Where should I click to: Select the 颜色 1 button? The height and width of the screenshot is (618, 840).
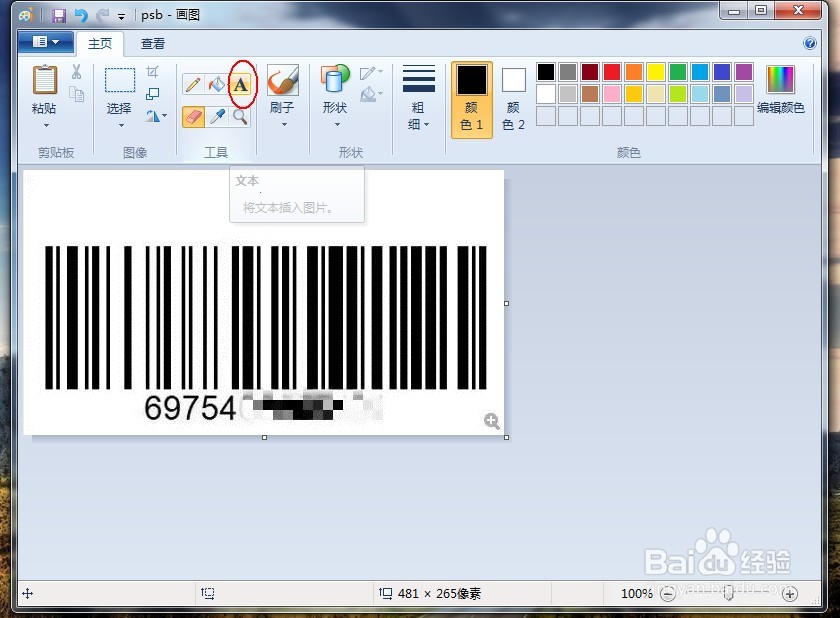[x=471, y=100]
